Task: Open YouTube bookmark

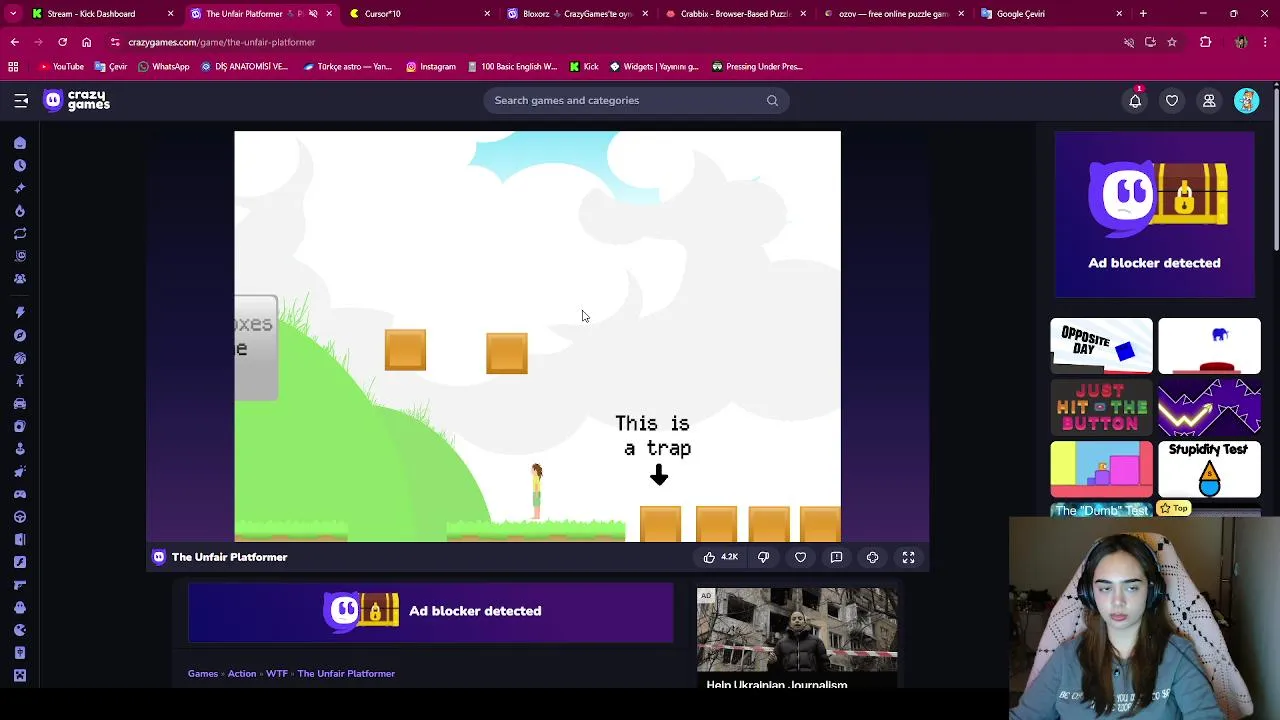Action: (x=61, y=67)
